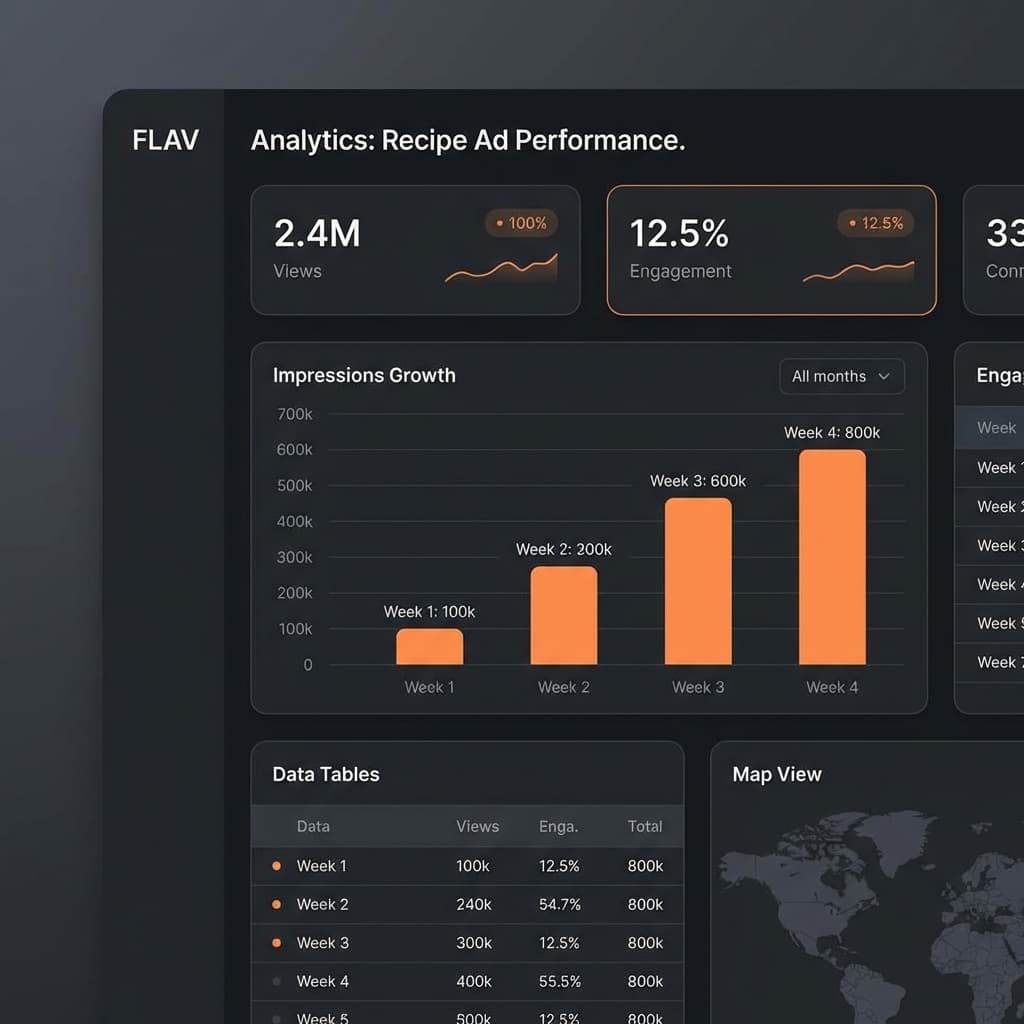
Task: Click the chevron on the All months selector
Action: 884,377
